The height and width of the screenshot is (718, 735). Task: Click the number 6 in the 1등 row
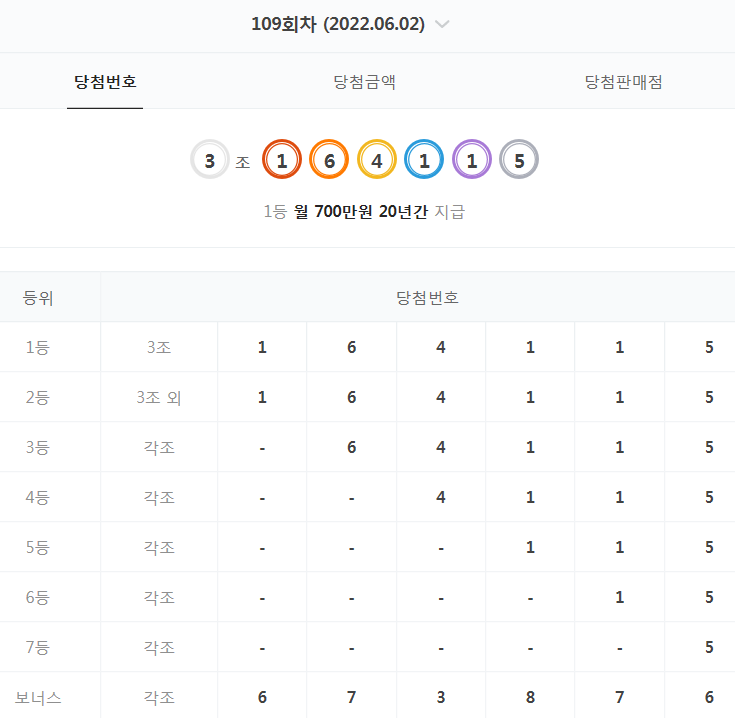pyautogui.click(x=352, y=347)
